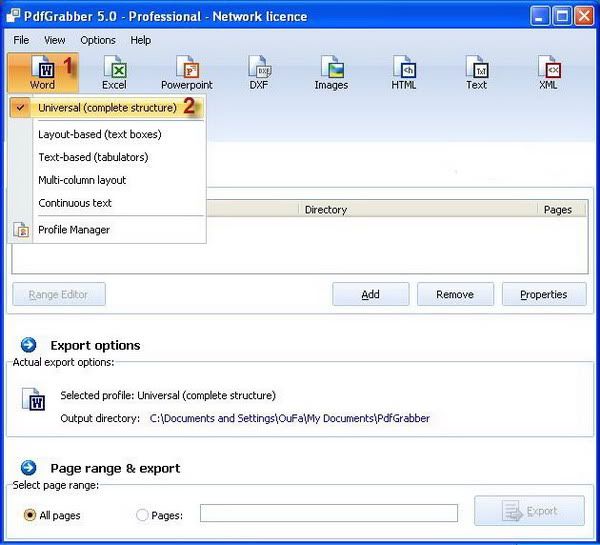Open the View menu
This screenshot has height=545, width=600.
click(55, 40)
